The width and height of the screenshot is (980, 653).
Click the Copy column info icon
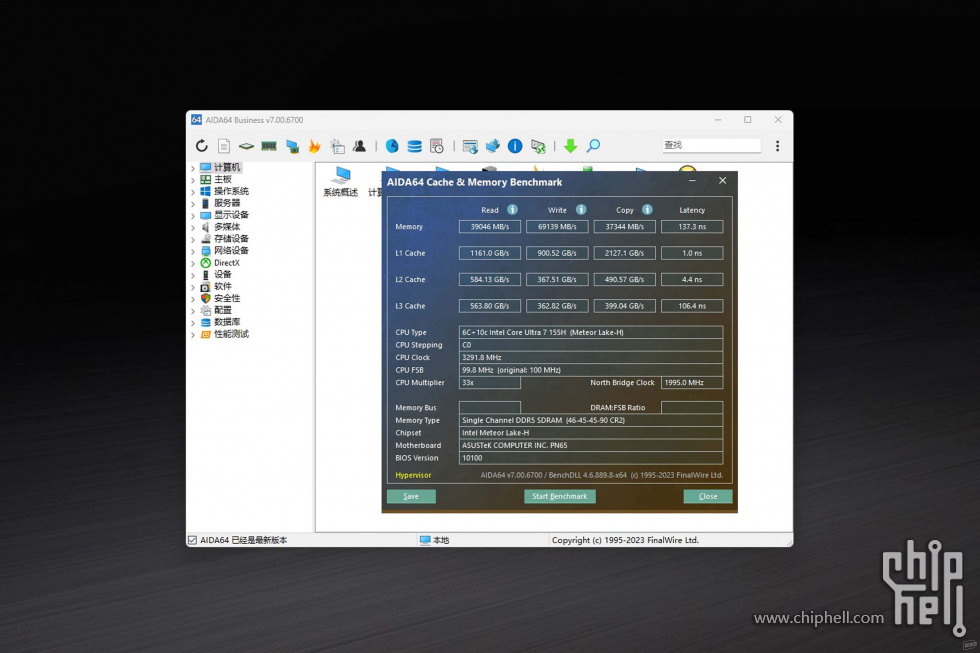click(x=648, y=210)
